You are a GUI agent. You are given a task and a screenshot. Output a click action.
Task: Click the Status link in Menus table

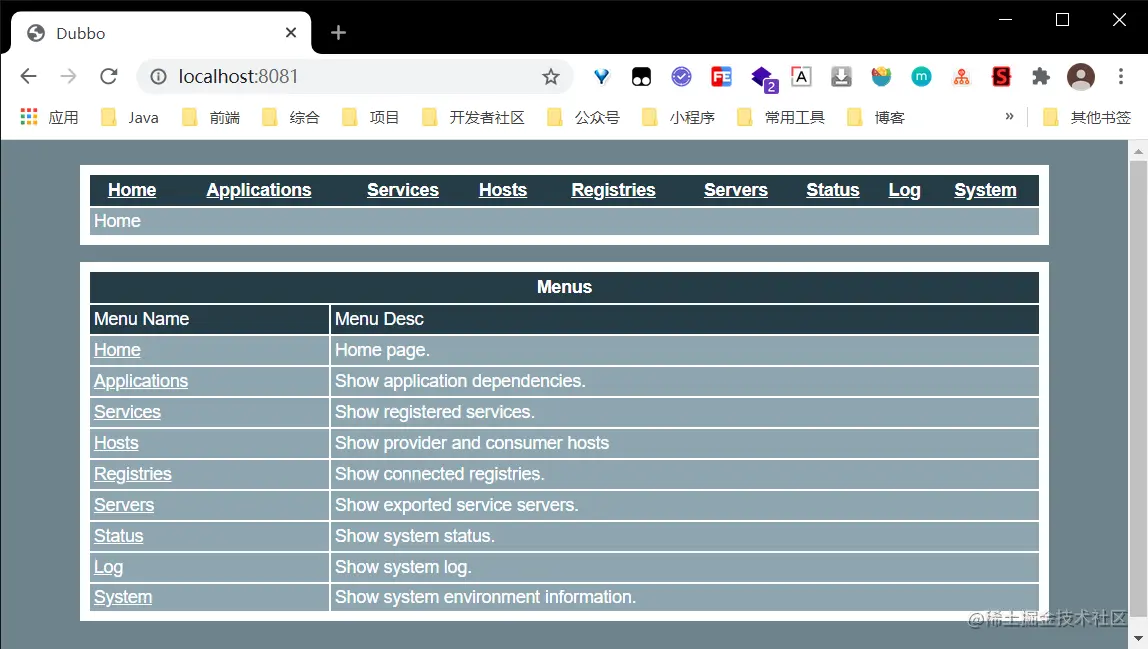point(119,535)
